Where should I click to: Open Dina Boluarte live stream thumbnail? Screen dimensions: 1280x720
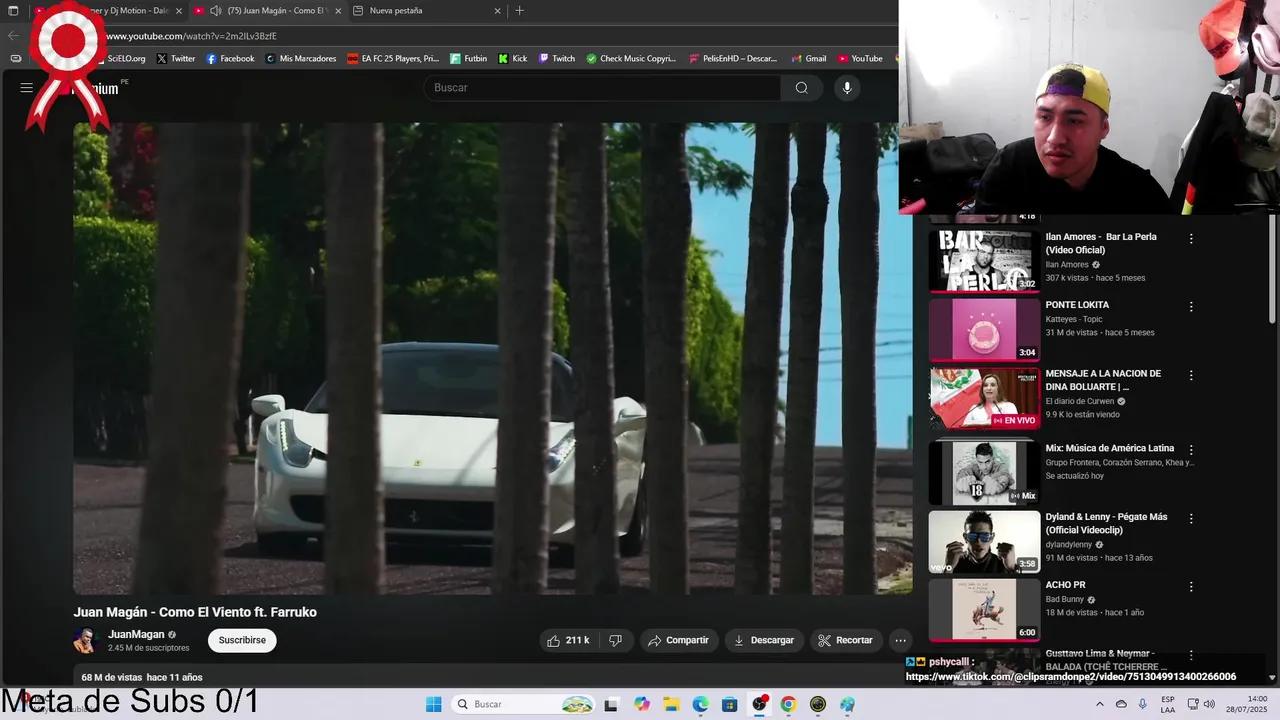click(x=984, y=398)
